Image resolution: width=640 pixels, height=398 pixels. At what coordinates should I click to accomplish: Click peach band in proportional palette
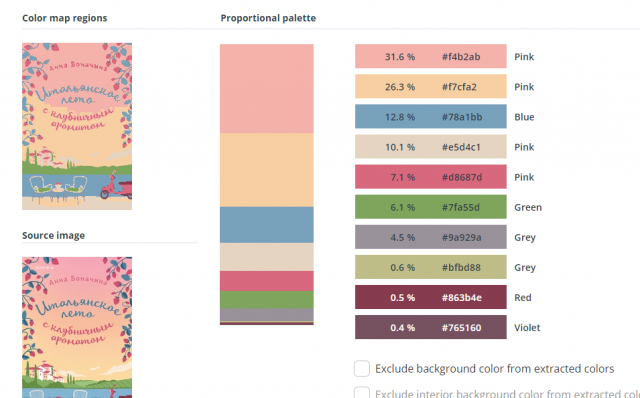267,170
